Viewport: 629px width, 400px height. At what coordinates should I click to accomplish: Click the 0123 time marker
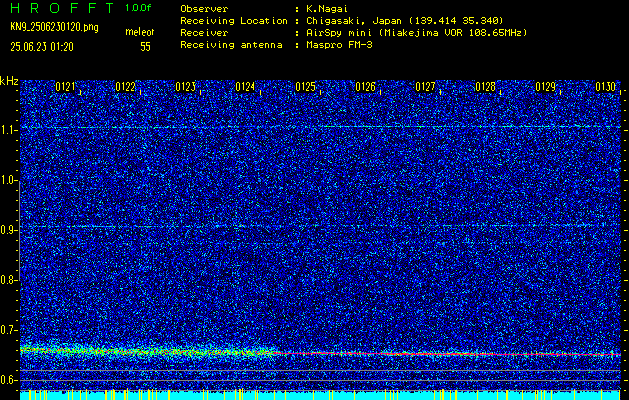(185, 87)
